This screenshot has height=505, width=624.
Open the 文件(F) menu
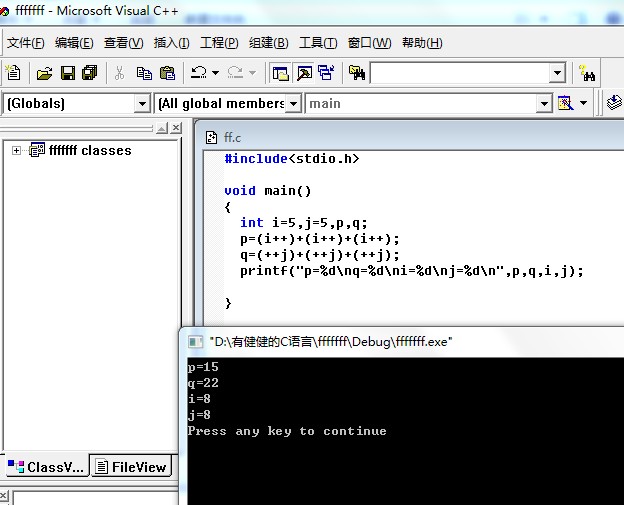[x=25, y=43]
